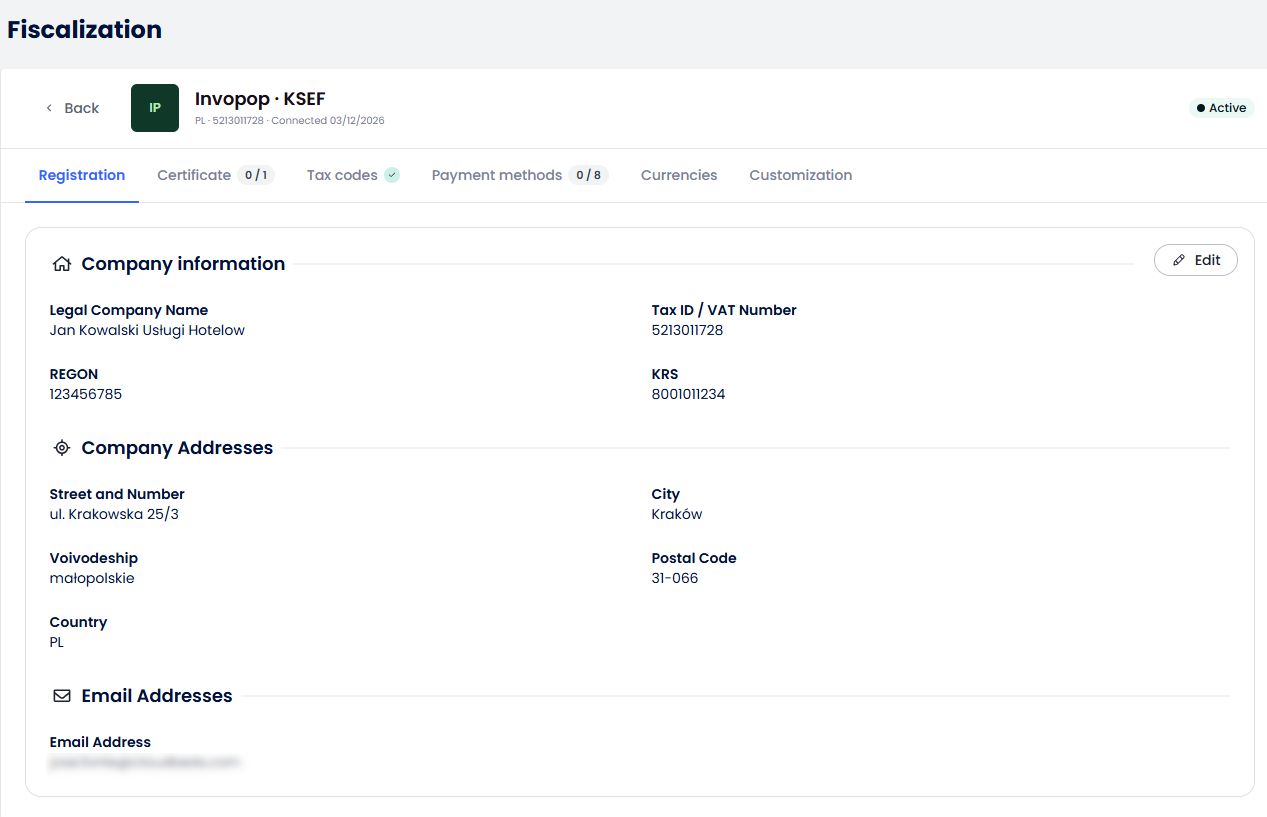
Task: Click the 0/1 certificate count badge
Action: click(x=257, y=175)
